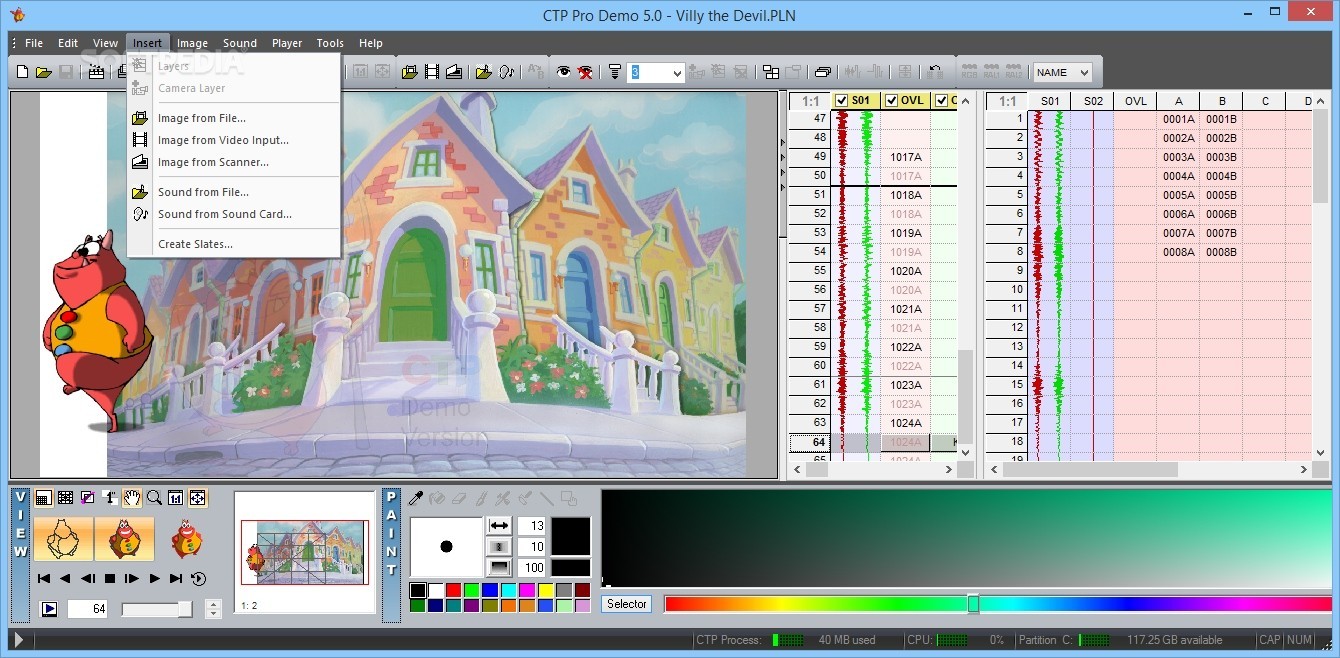Screen dimensions: 1340x658
Task: Pick the red palette swatch
Action: click(453, 590)
